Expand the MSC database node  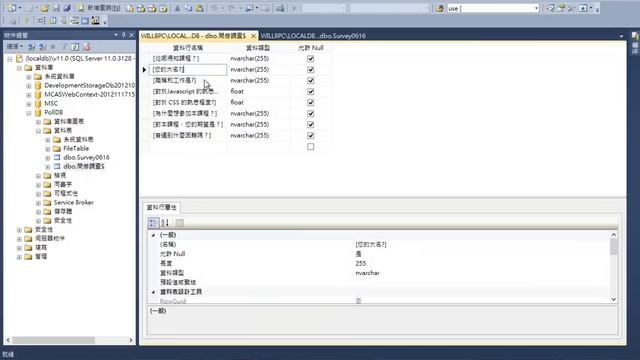coord(29,104)
